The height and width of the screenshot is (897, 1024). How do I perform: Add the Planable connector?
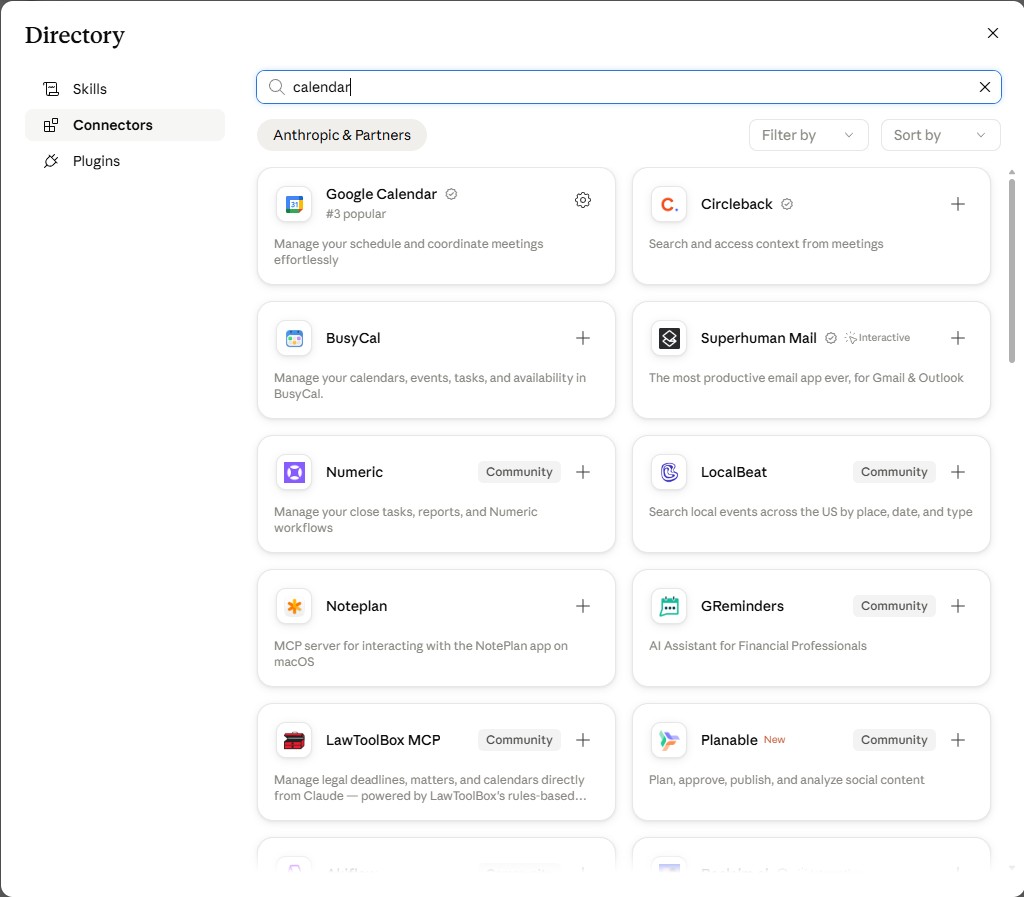tap(957, 740)
